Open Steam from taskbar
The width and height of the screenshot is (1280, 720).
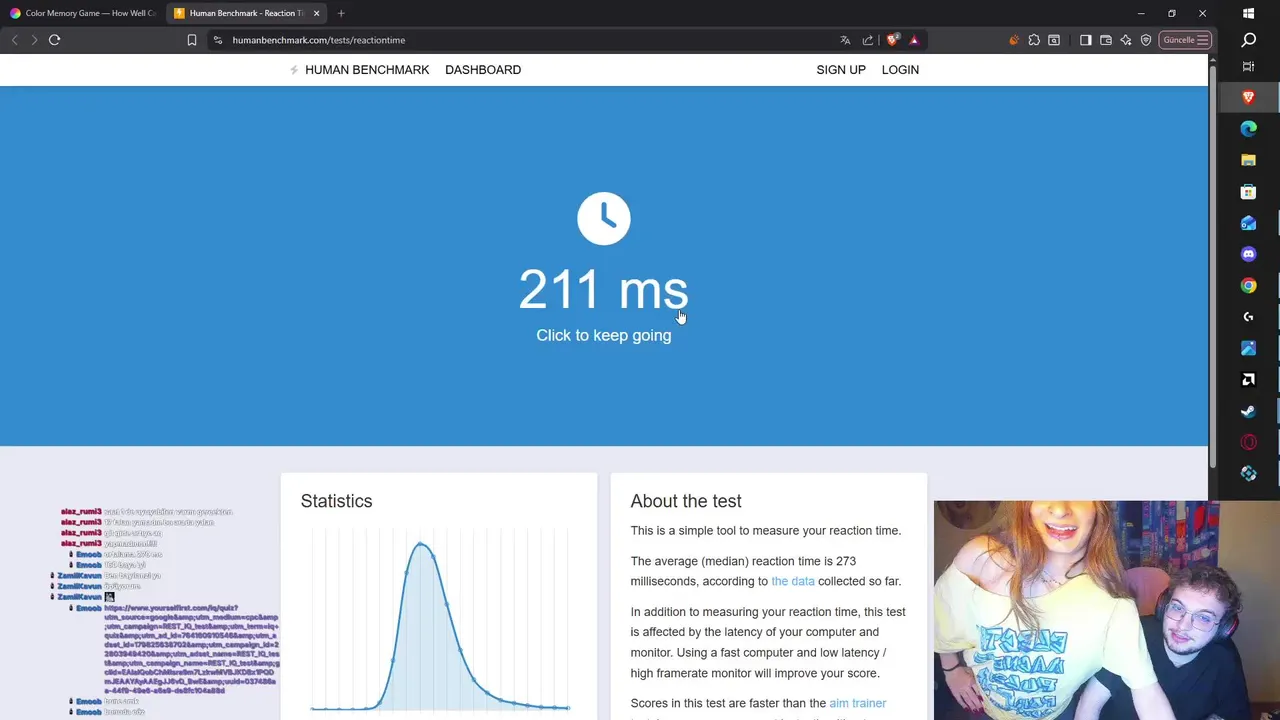[1248, 411]
